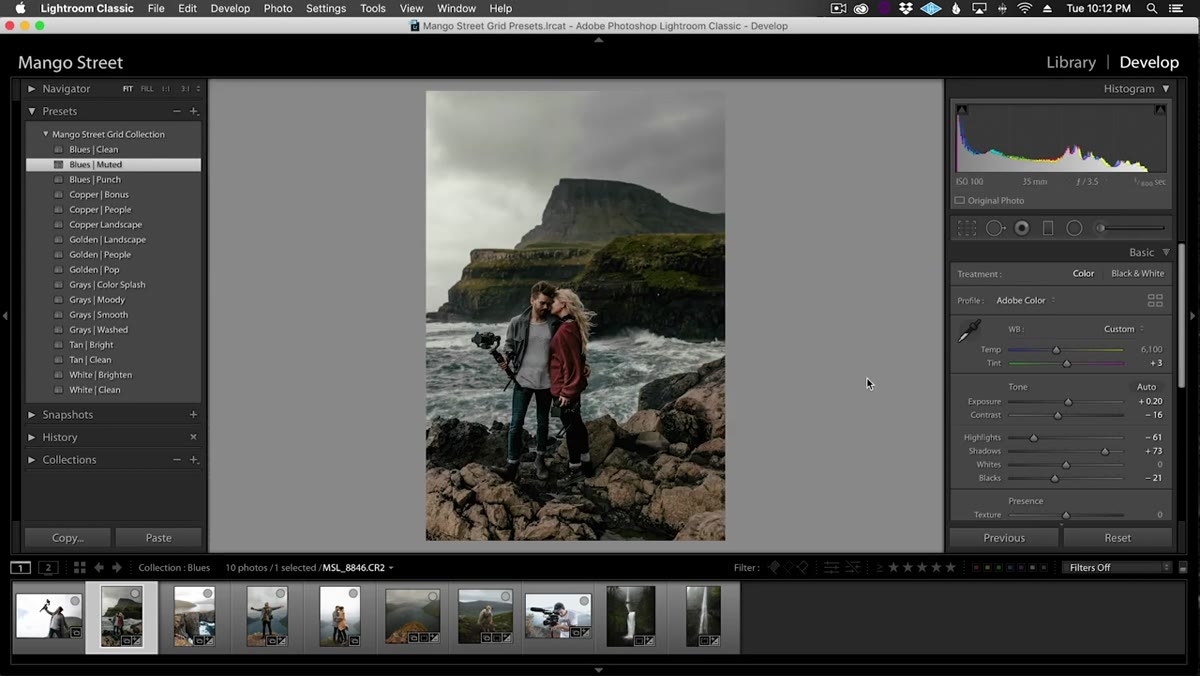Collapse the Histogram panel
1200x676 pixels.
coord(1166,89)
